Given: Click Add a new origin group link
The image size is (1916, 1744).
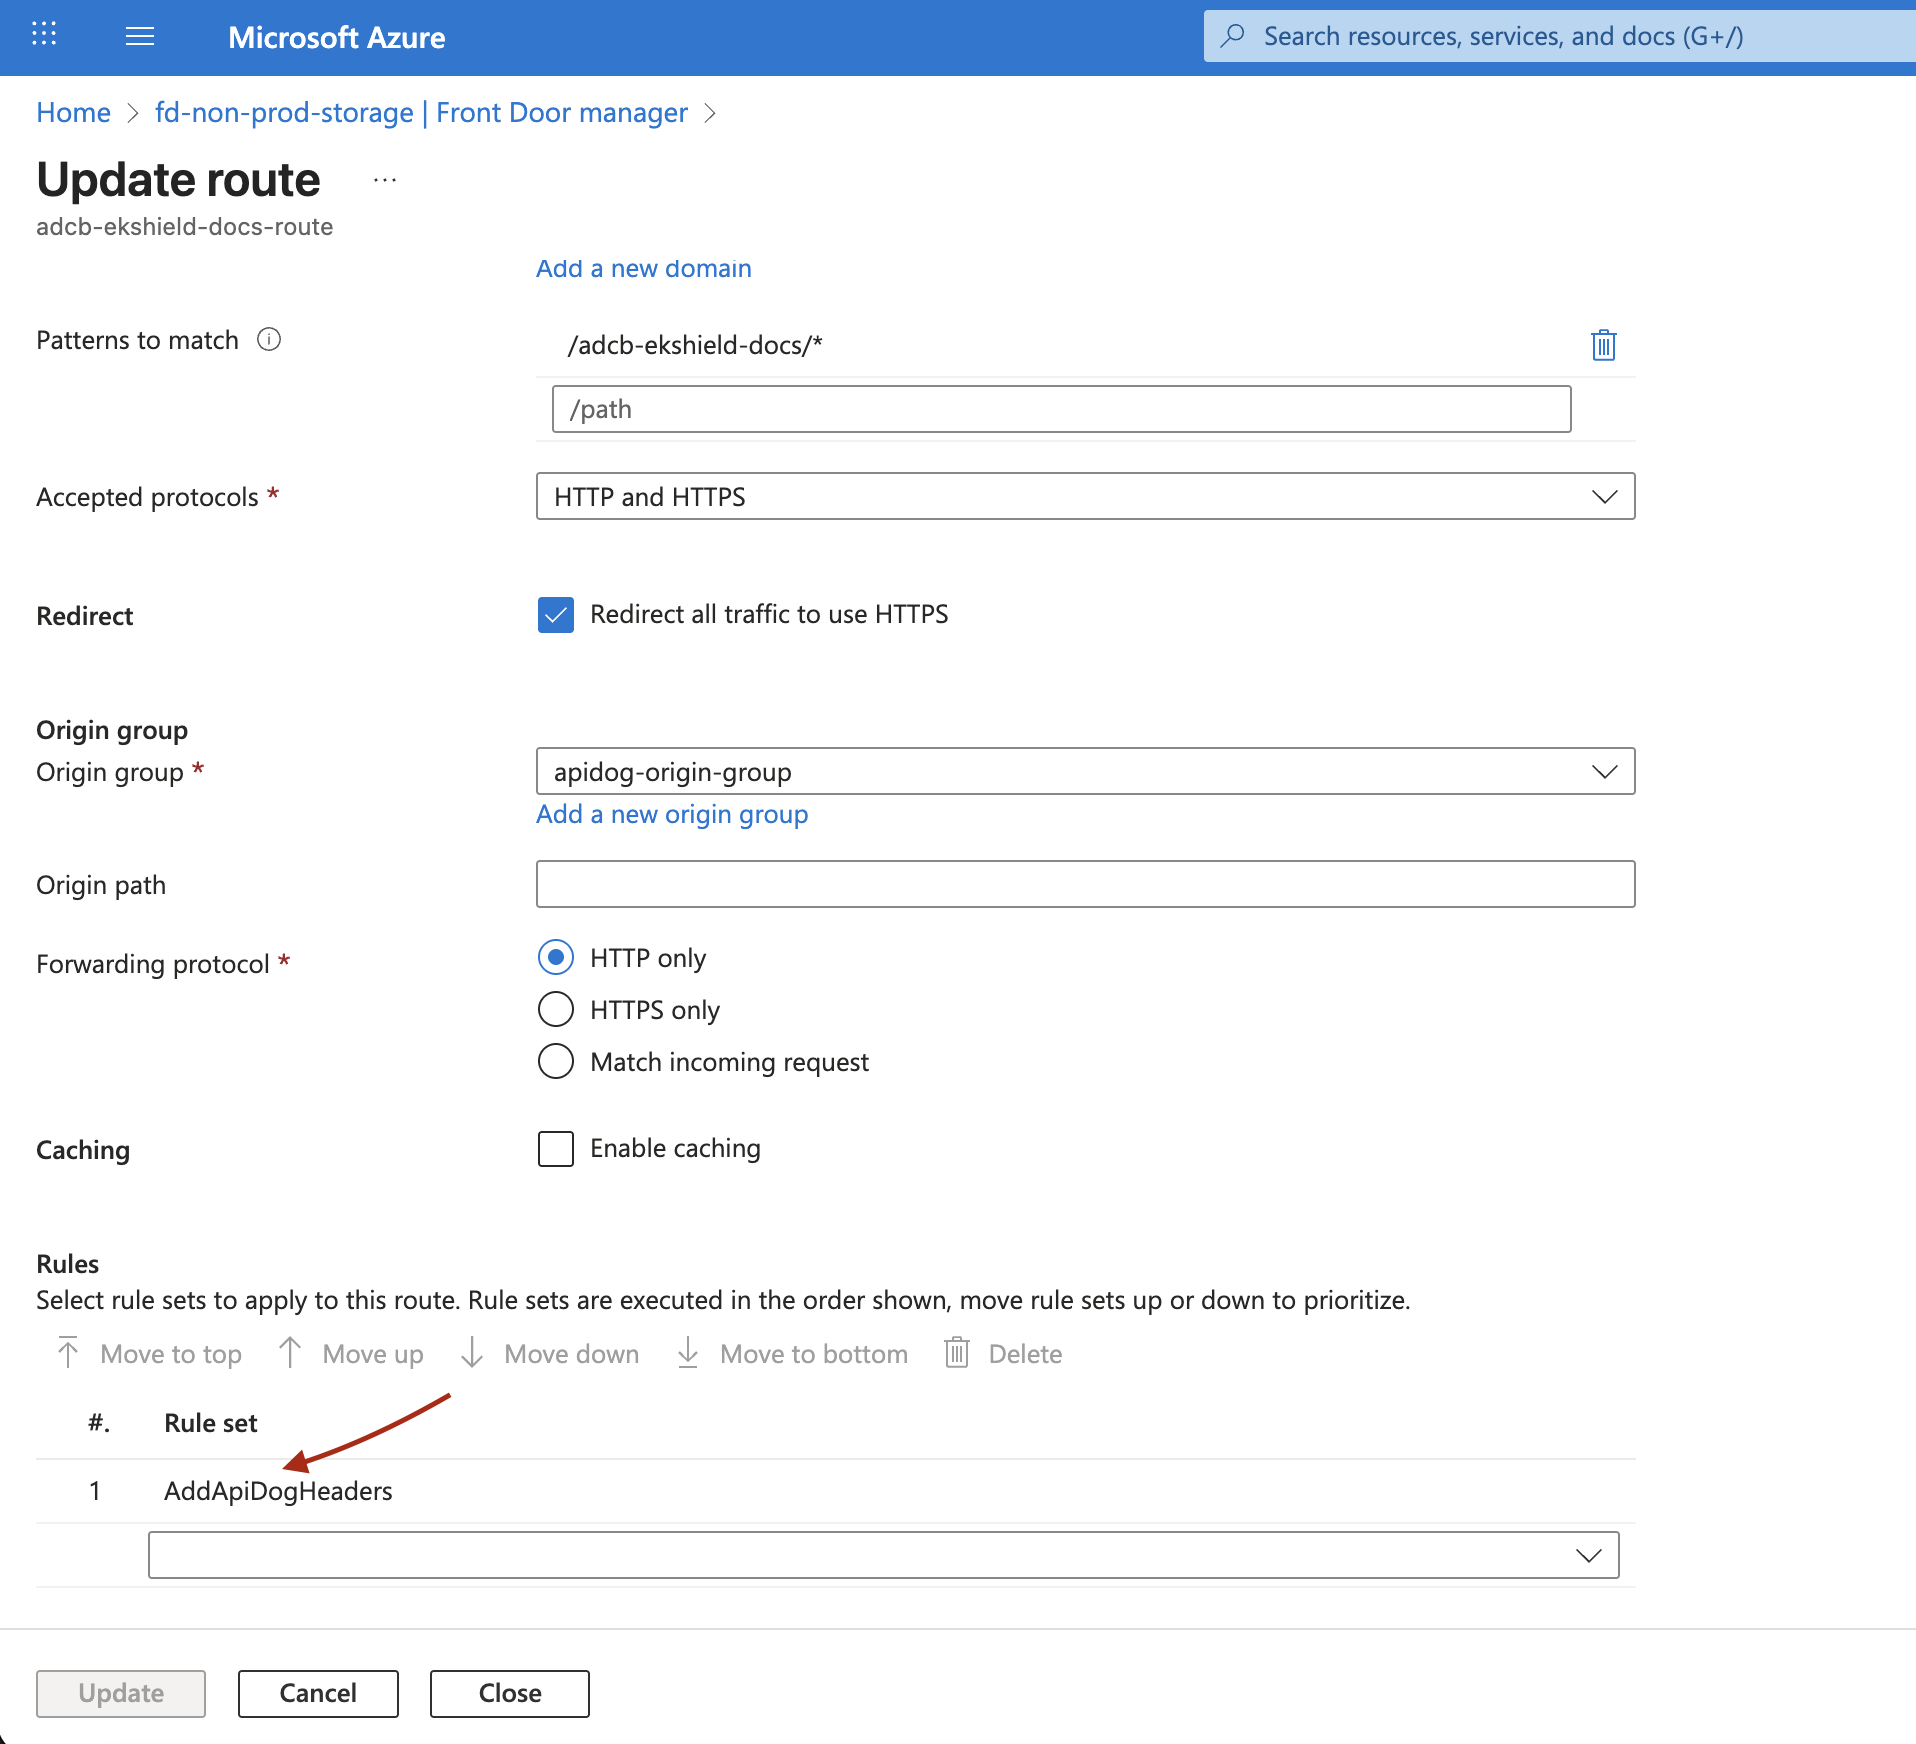Looking at the screenshot, I should tap(672, 815).
